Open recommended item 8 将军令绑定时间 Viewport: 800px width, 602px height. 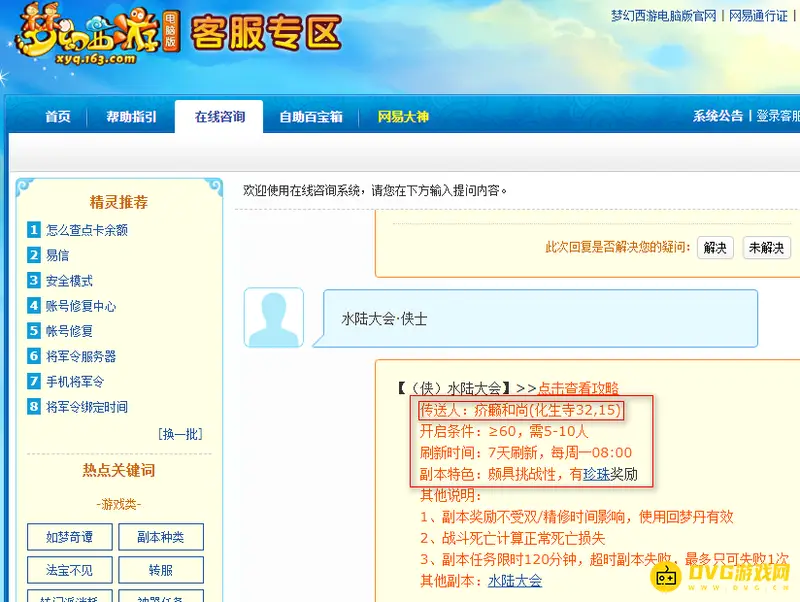pos(78,407)
